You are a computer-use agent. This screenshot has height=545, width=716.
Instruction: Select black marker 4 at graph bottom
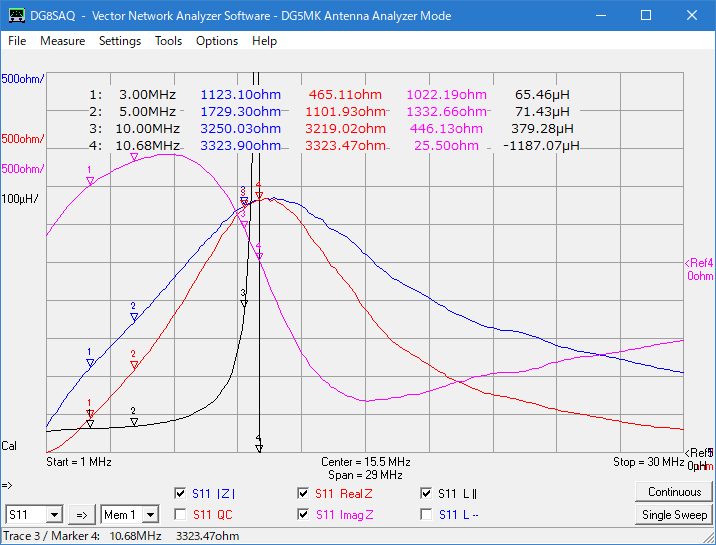[x=259, y=448]
